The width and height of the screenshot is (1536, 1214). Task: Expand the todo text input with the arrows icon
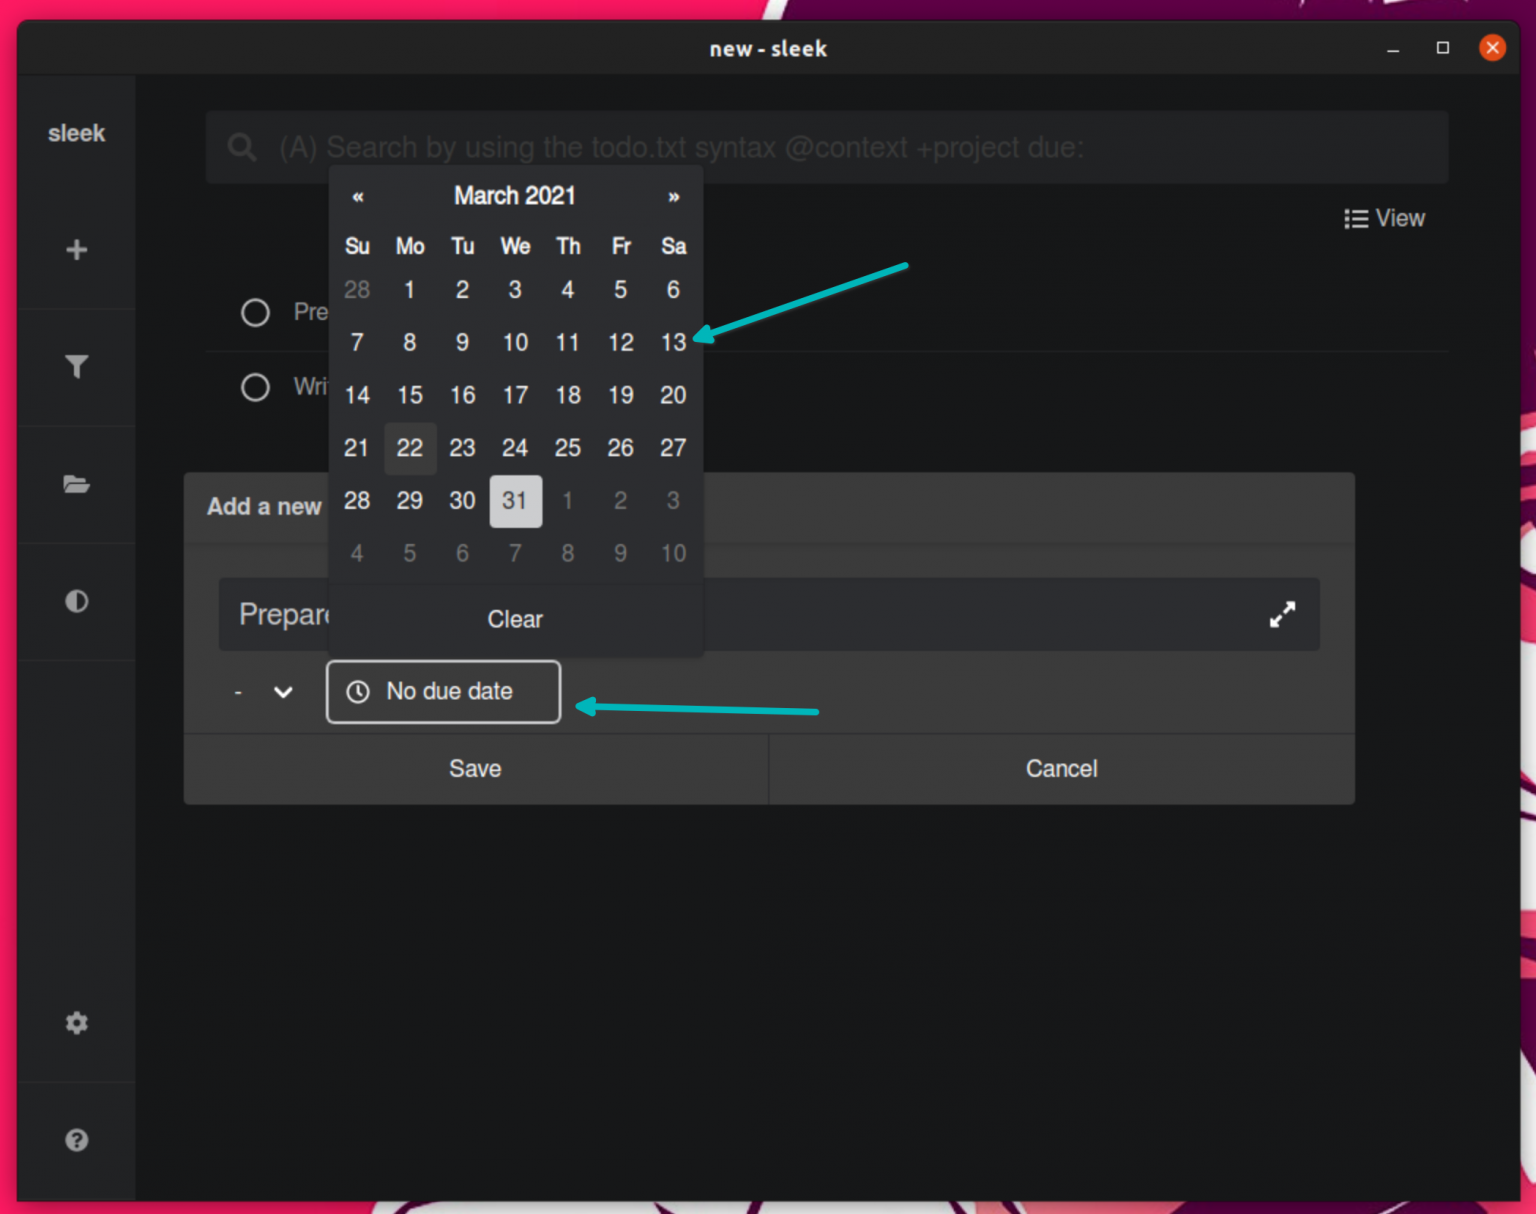click(1282, 614)
